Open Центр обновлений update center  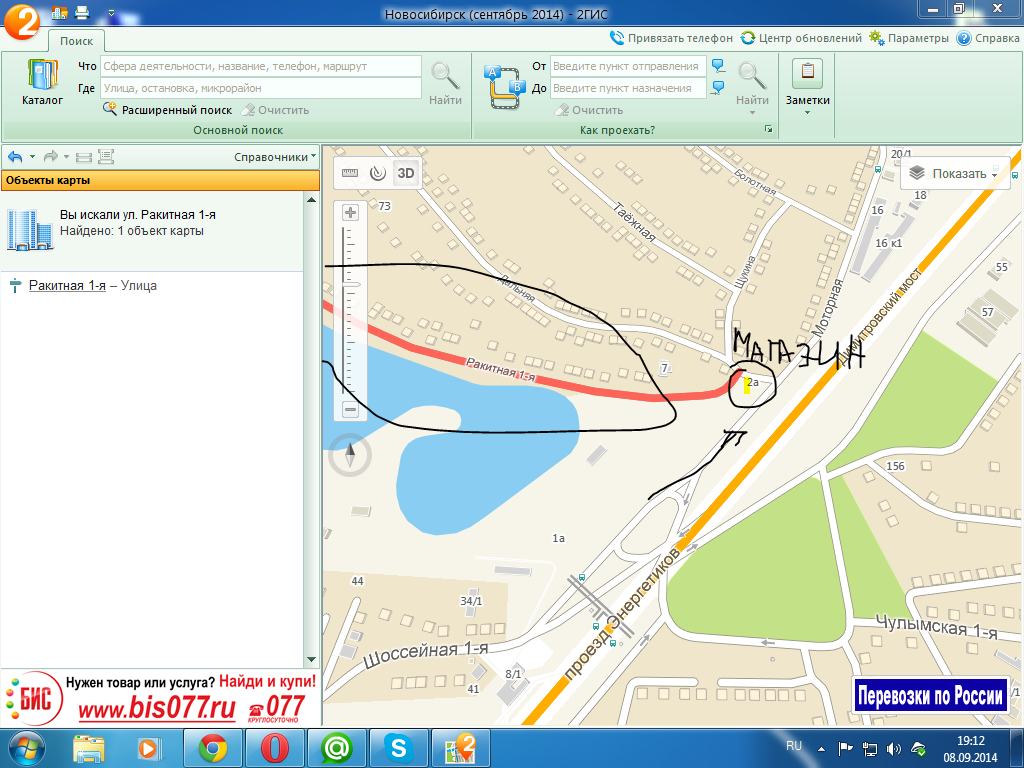pos(801,38)
